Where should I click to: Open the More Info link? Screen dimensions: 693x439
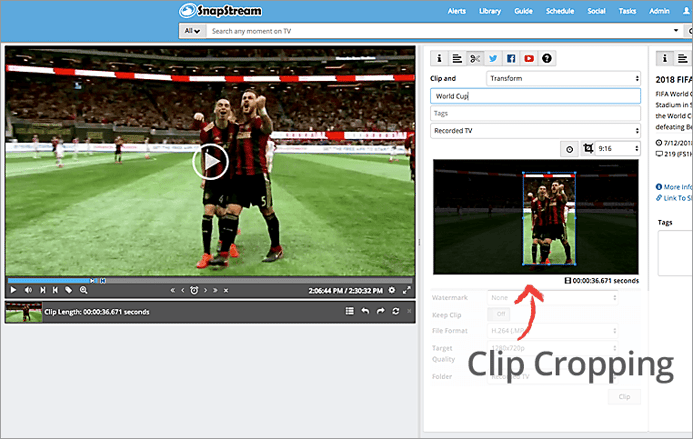pos(676,187)
